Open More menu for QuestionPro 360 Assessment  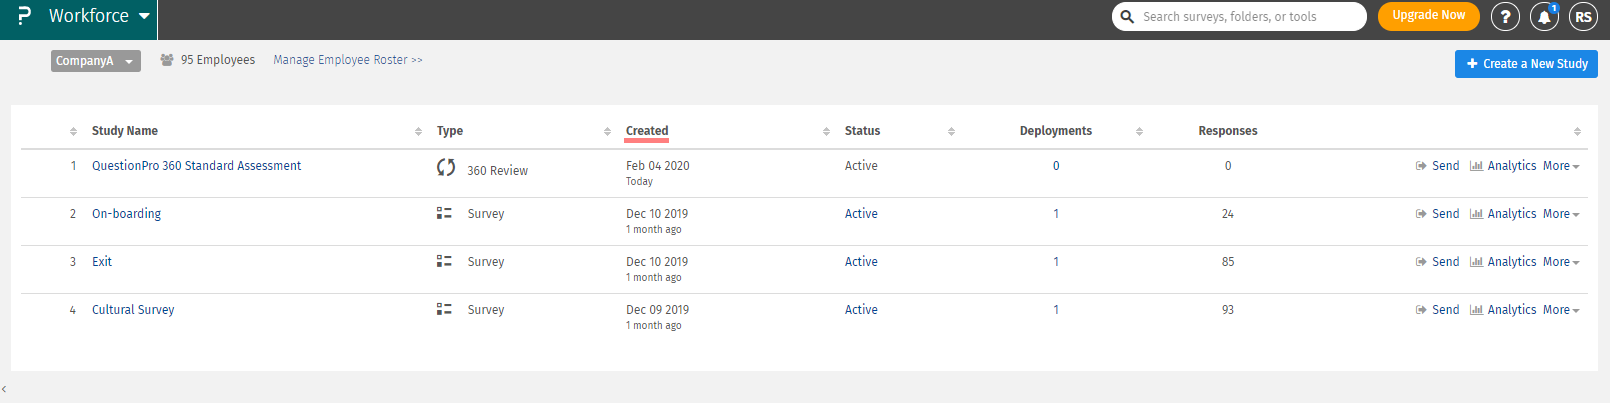(1560, 166)
